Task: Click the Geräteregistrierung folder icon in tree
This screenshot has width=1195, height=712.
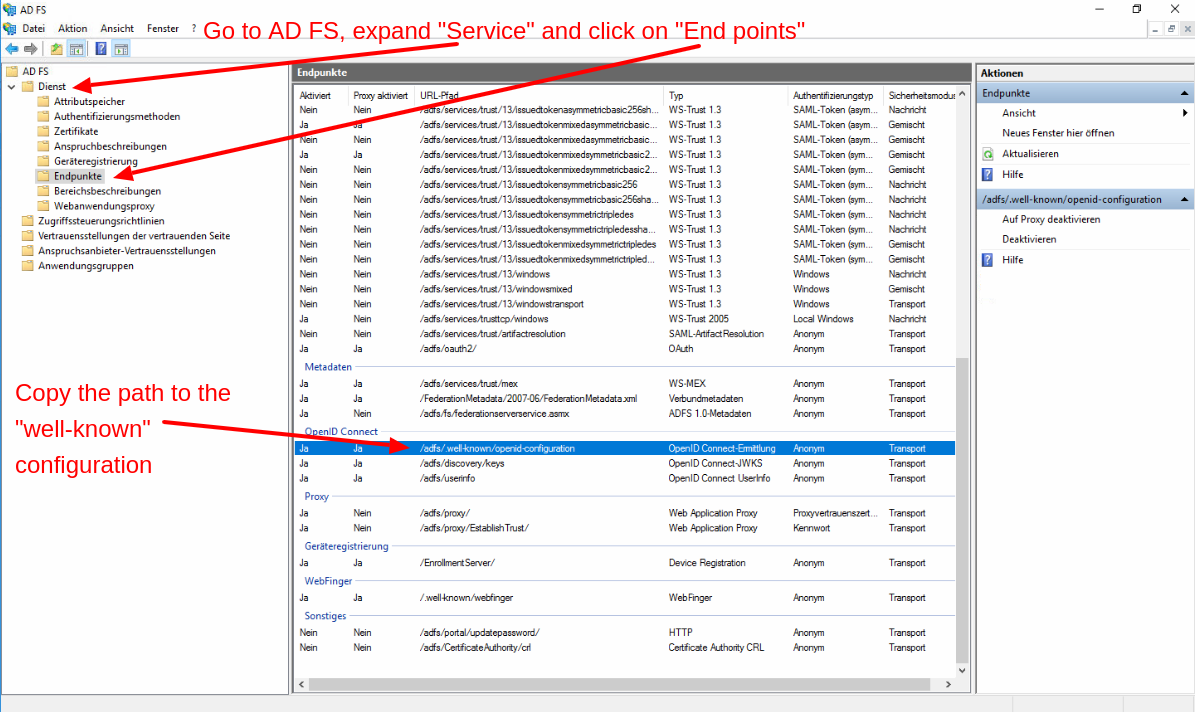Action: pos(43,161)
